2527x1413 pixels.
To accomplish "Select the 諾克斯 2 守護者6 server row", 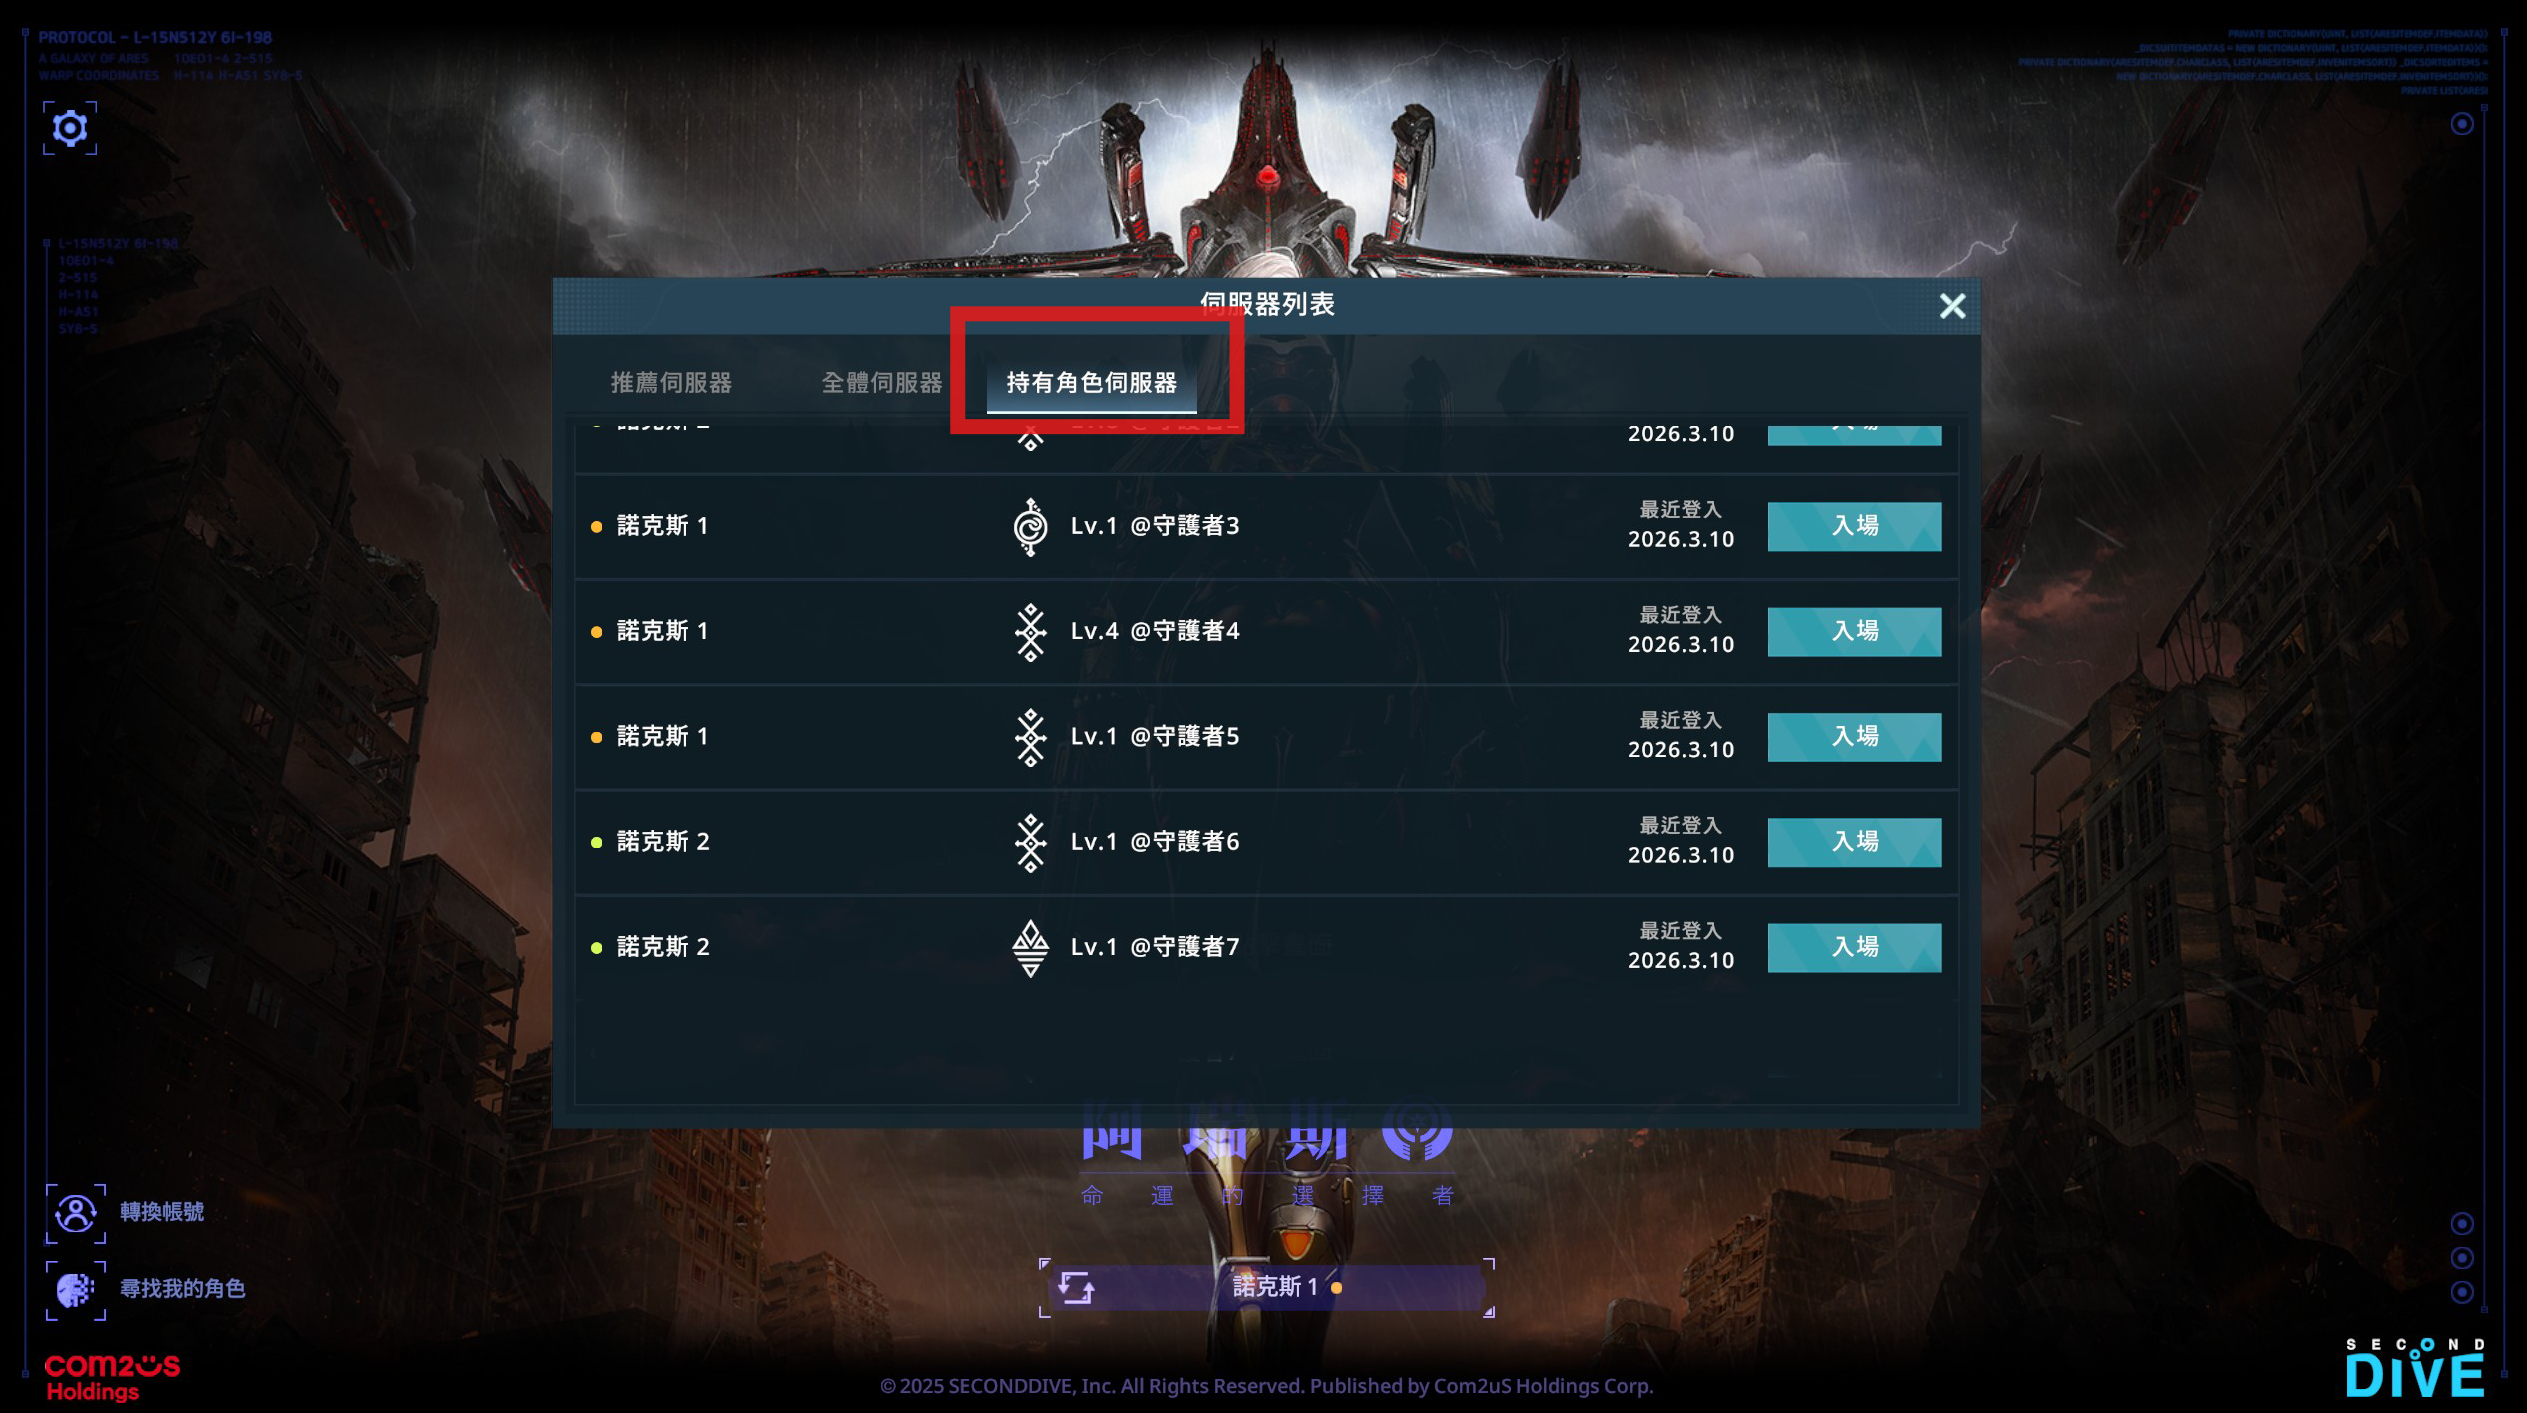I will pos(1266,842).
